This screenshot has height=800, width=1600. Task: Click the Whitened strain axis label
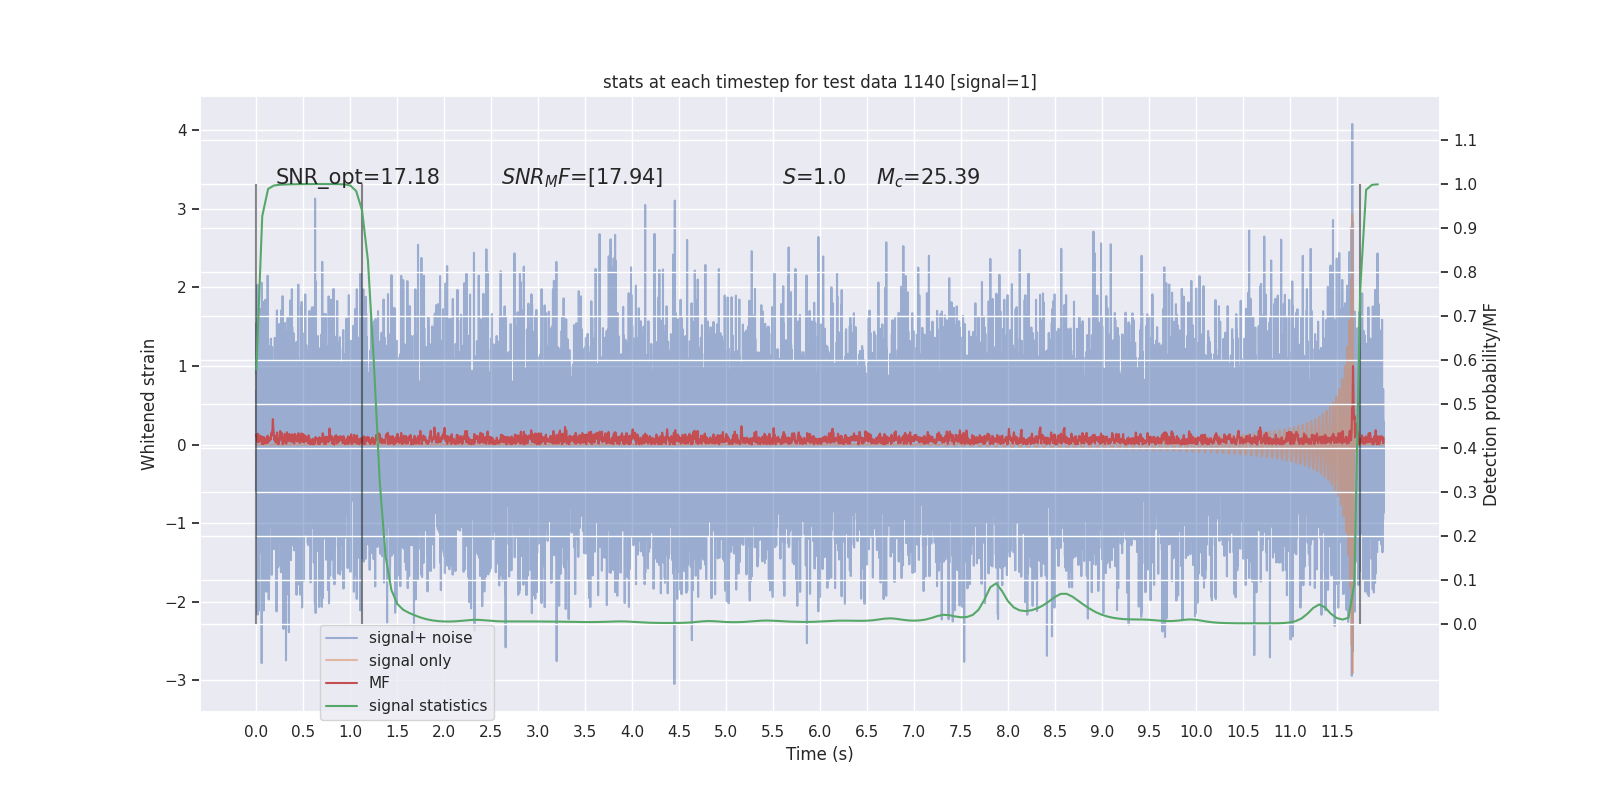click(x=149, y=404)
